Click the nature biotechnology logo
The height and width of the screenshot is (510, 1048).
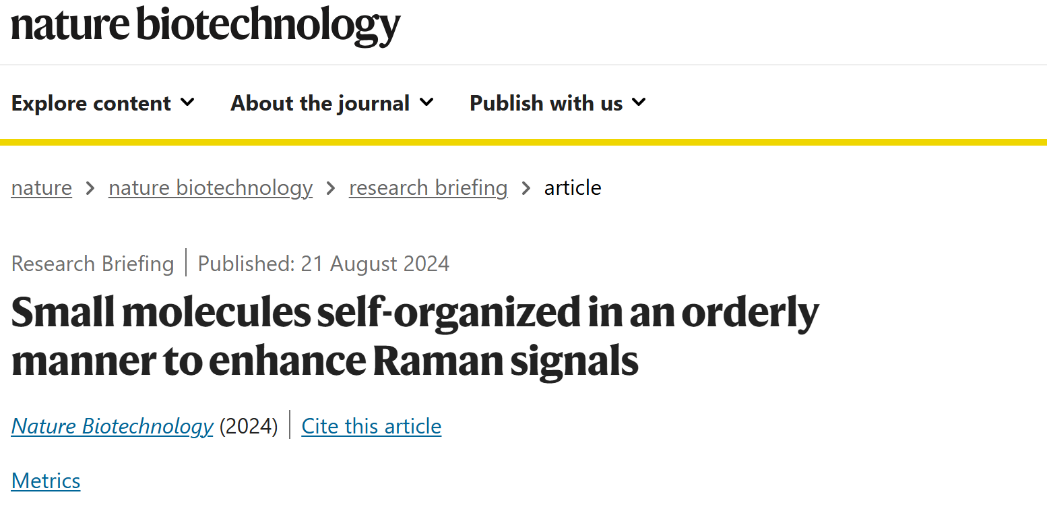click(206, 26)
